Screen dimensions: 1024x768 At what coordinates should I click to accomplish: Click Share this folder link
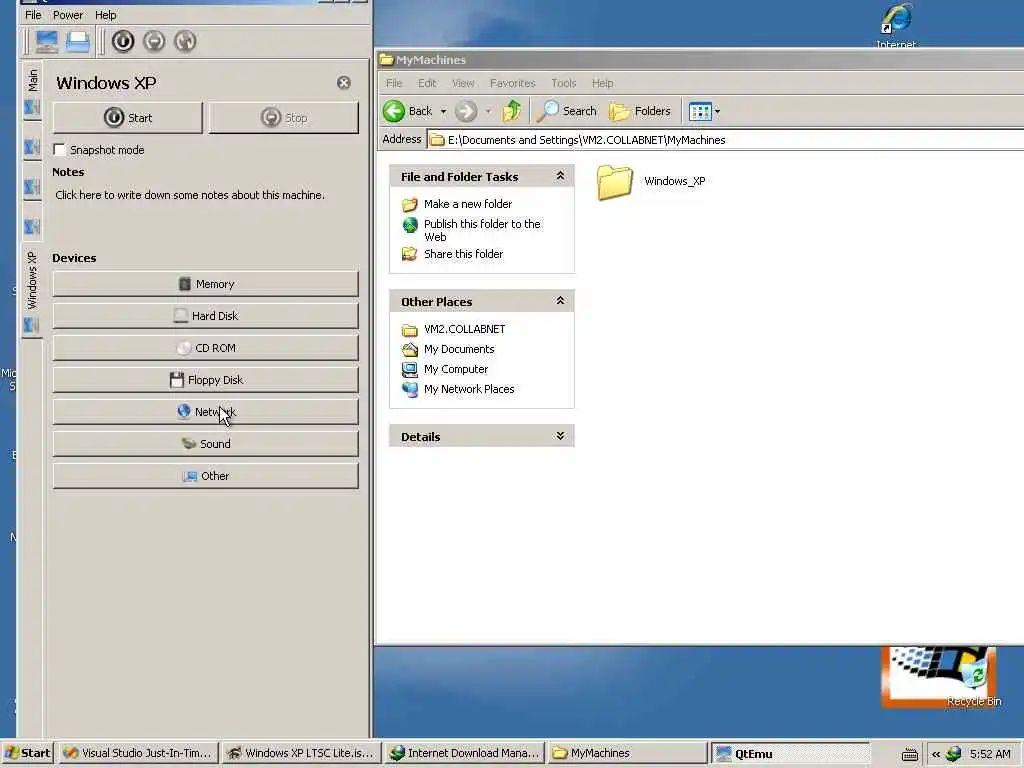coord(464,254)
